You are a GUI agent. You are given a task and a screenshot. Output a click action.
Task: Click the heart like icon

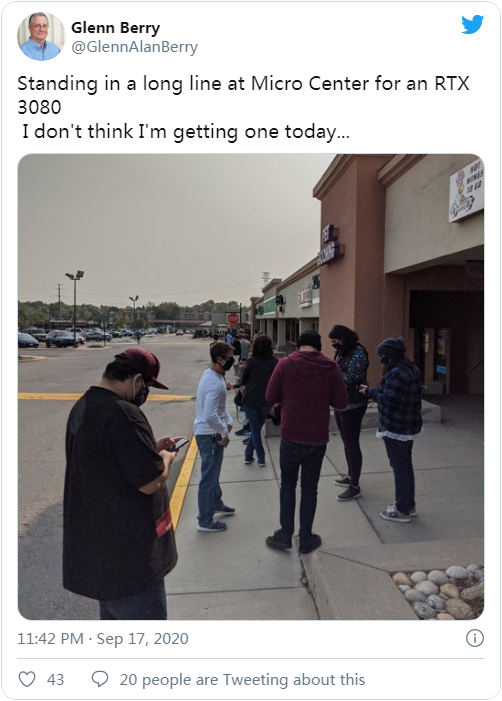tap(27, 679)
